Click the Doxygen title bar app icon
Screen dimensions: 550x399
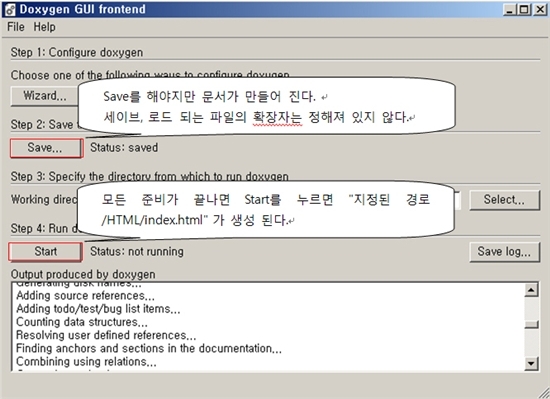(10, 10)
